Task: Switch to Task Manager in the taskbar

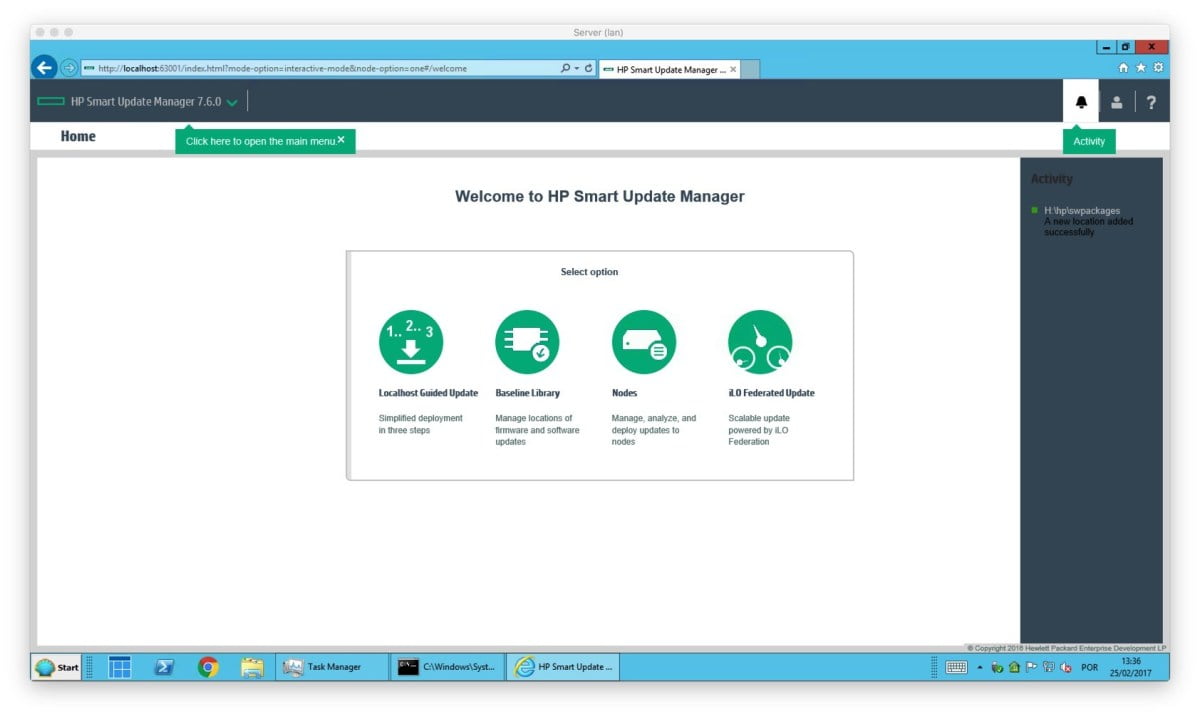Action: (x=331, y=667)
